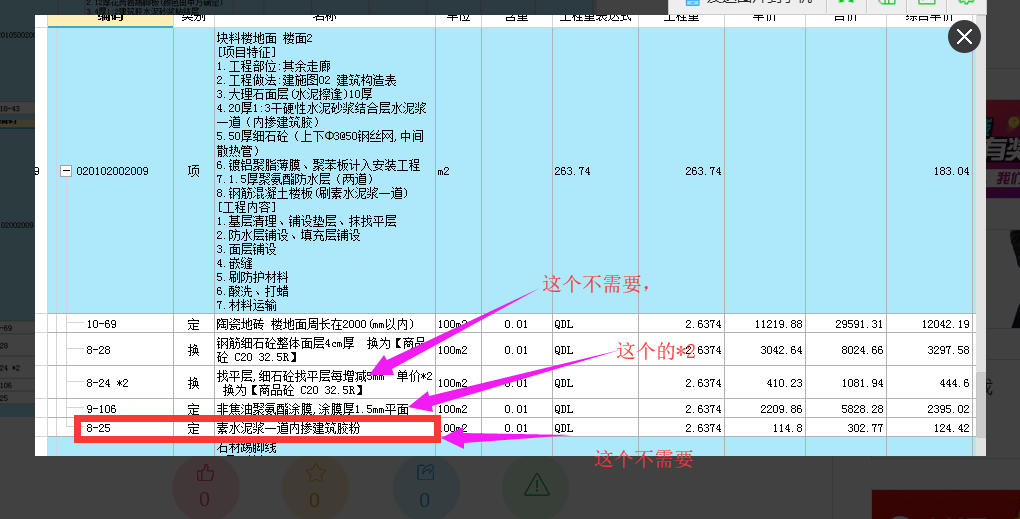Click the 项 type cell of item 020102002009
The width and height of the screenshot is (1020, 519).
(x=193, y=171)
